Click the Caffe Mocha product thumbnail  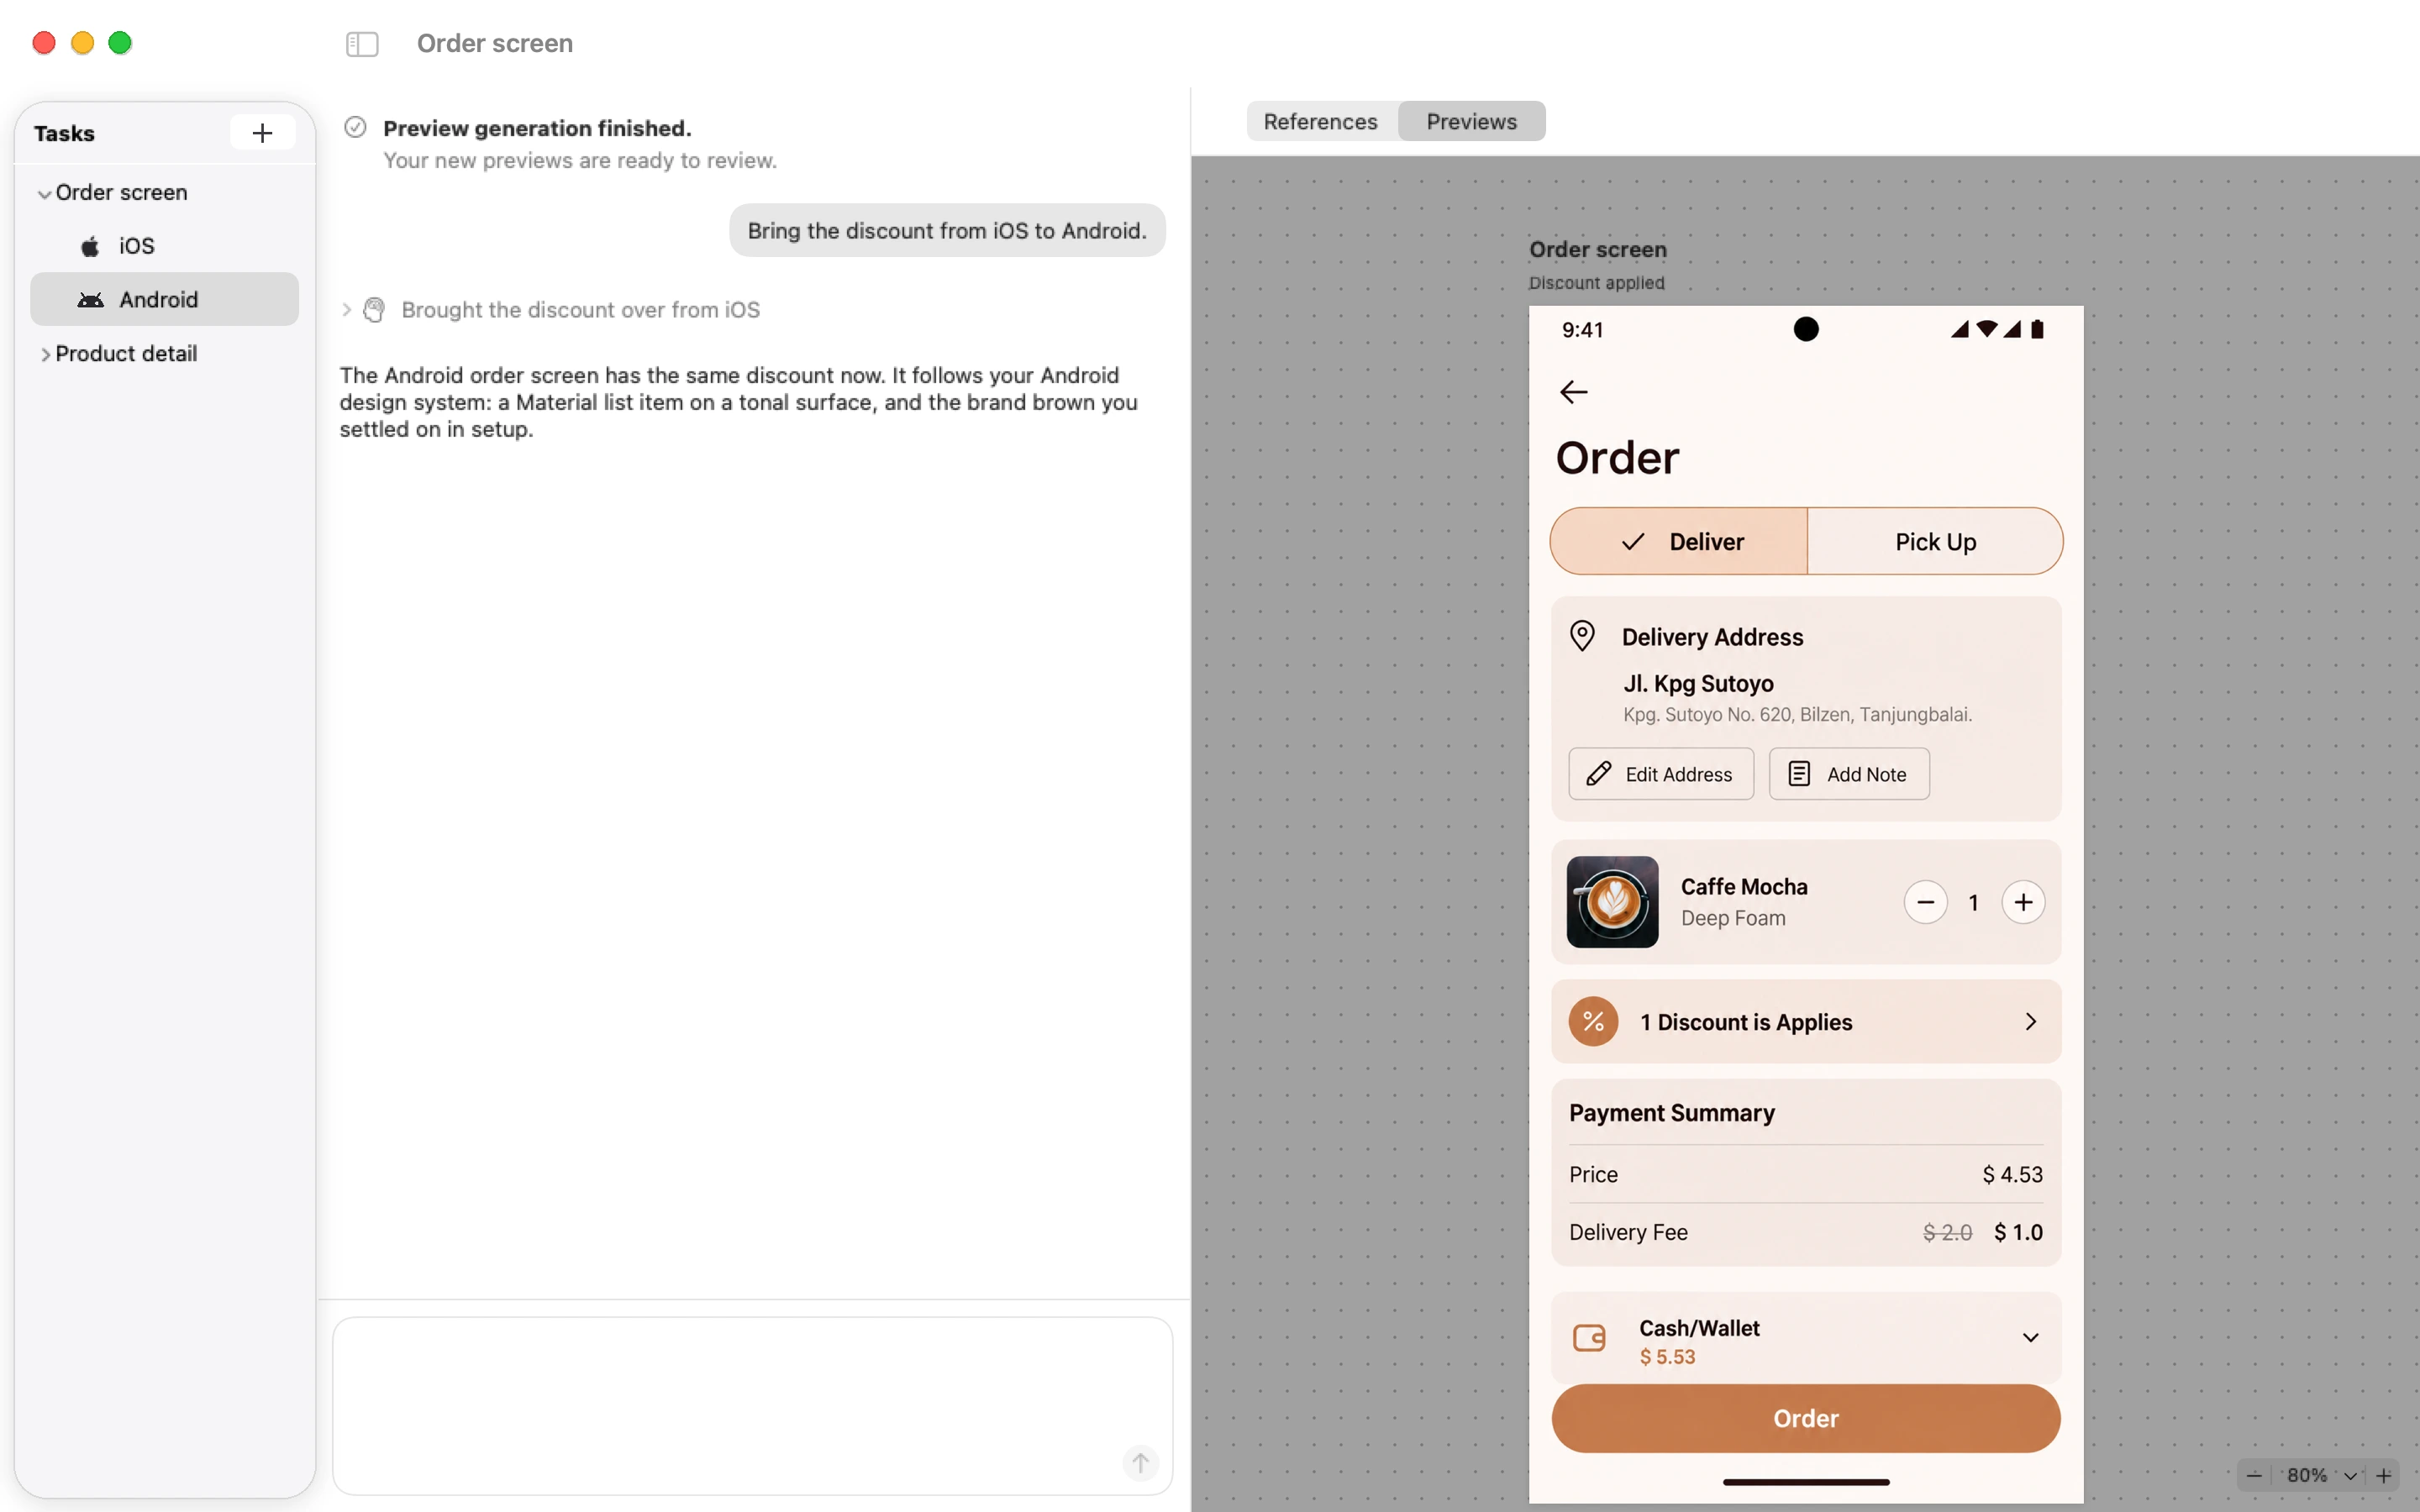click(1612, 902)
